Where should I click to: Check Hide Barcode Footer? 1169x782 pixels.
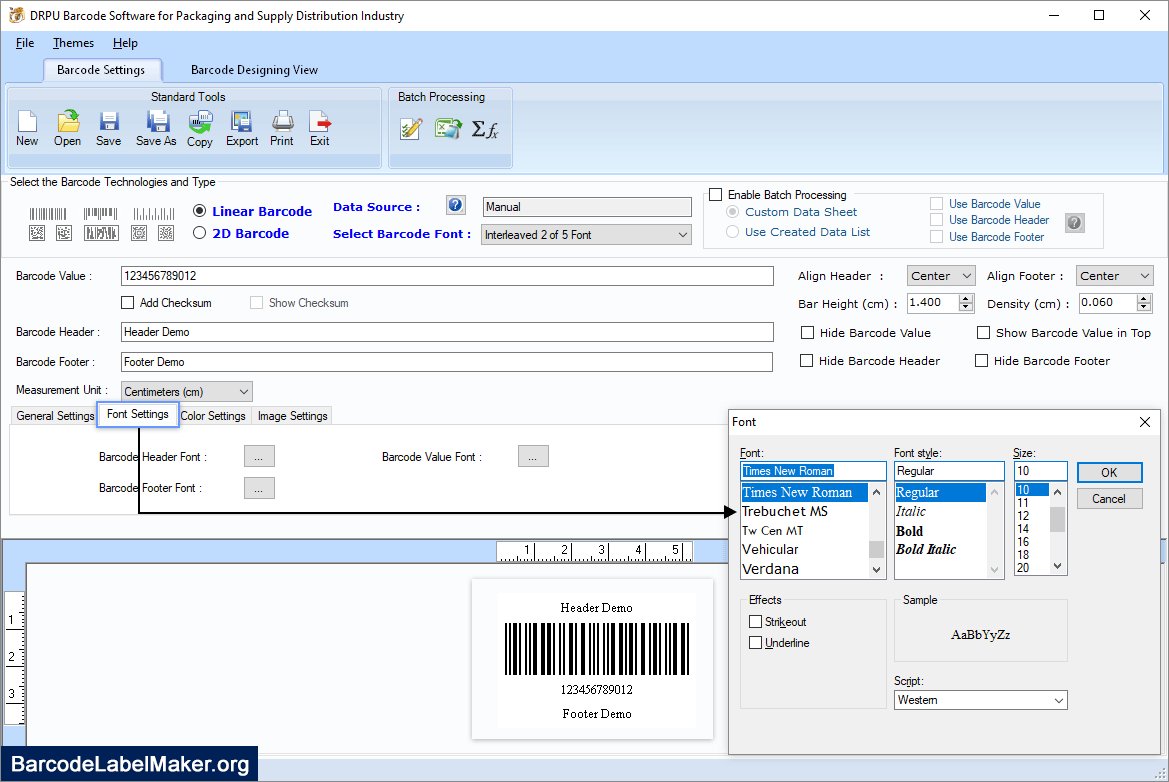(x=981, y=361)
